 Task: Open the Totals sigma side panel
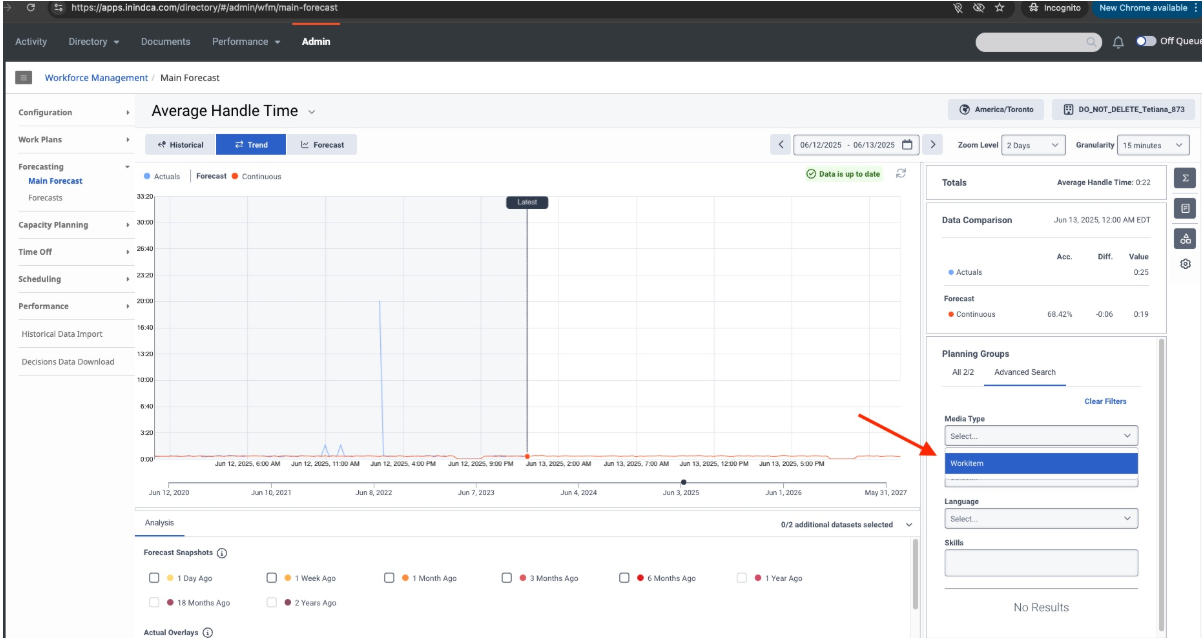pyautogui.click(x=1185, y=178)
